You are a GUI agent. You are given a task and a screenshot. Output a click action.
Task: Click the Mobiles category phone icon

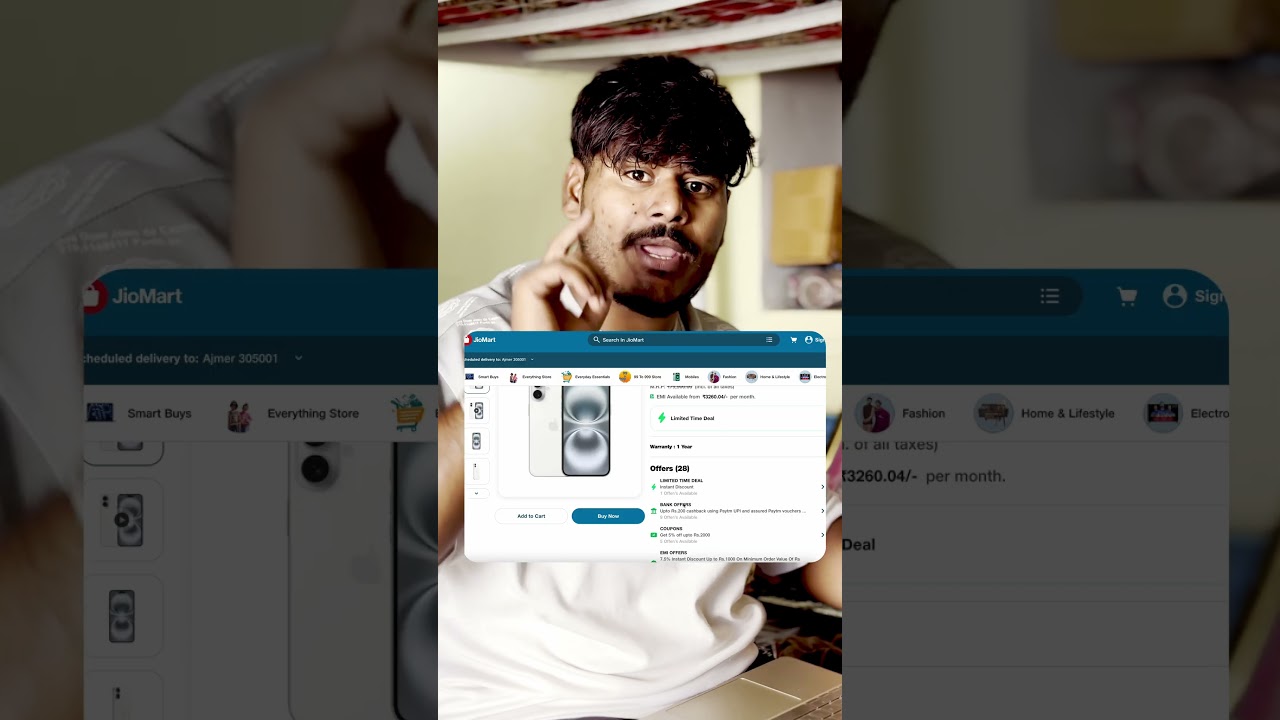tap(676, 377)
